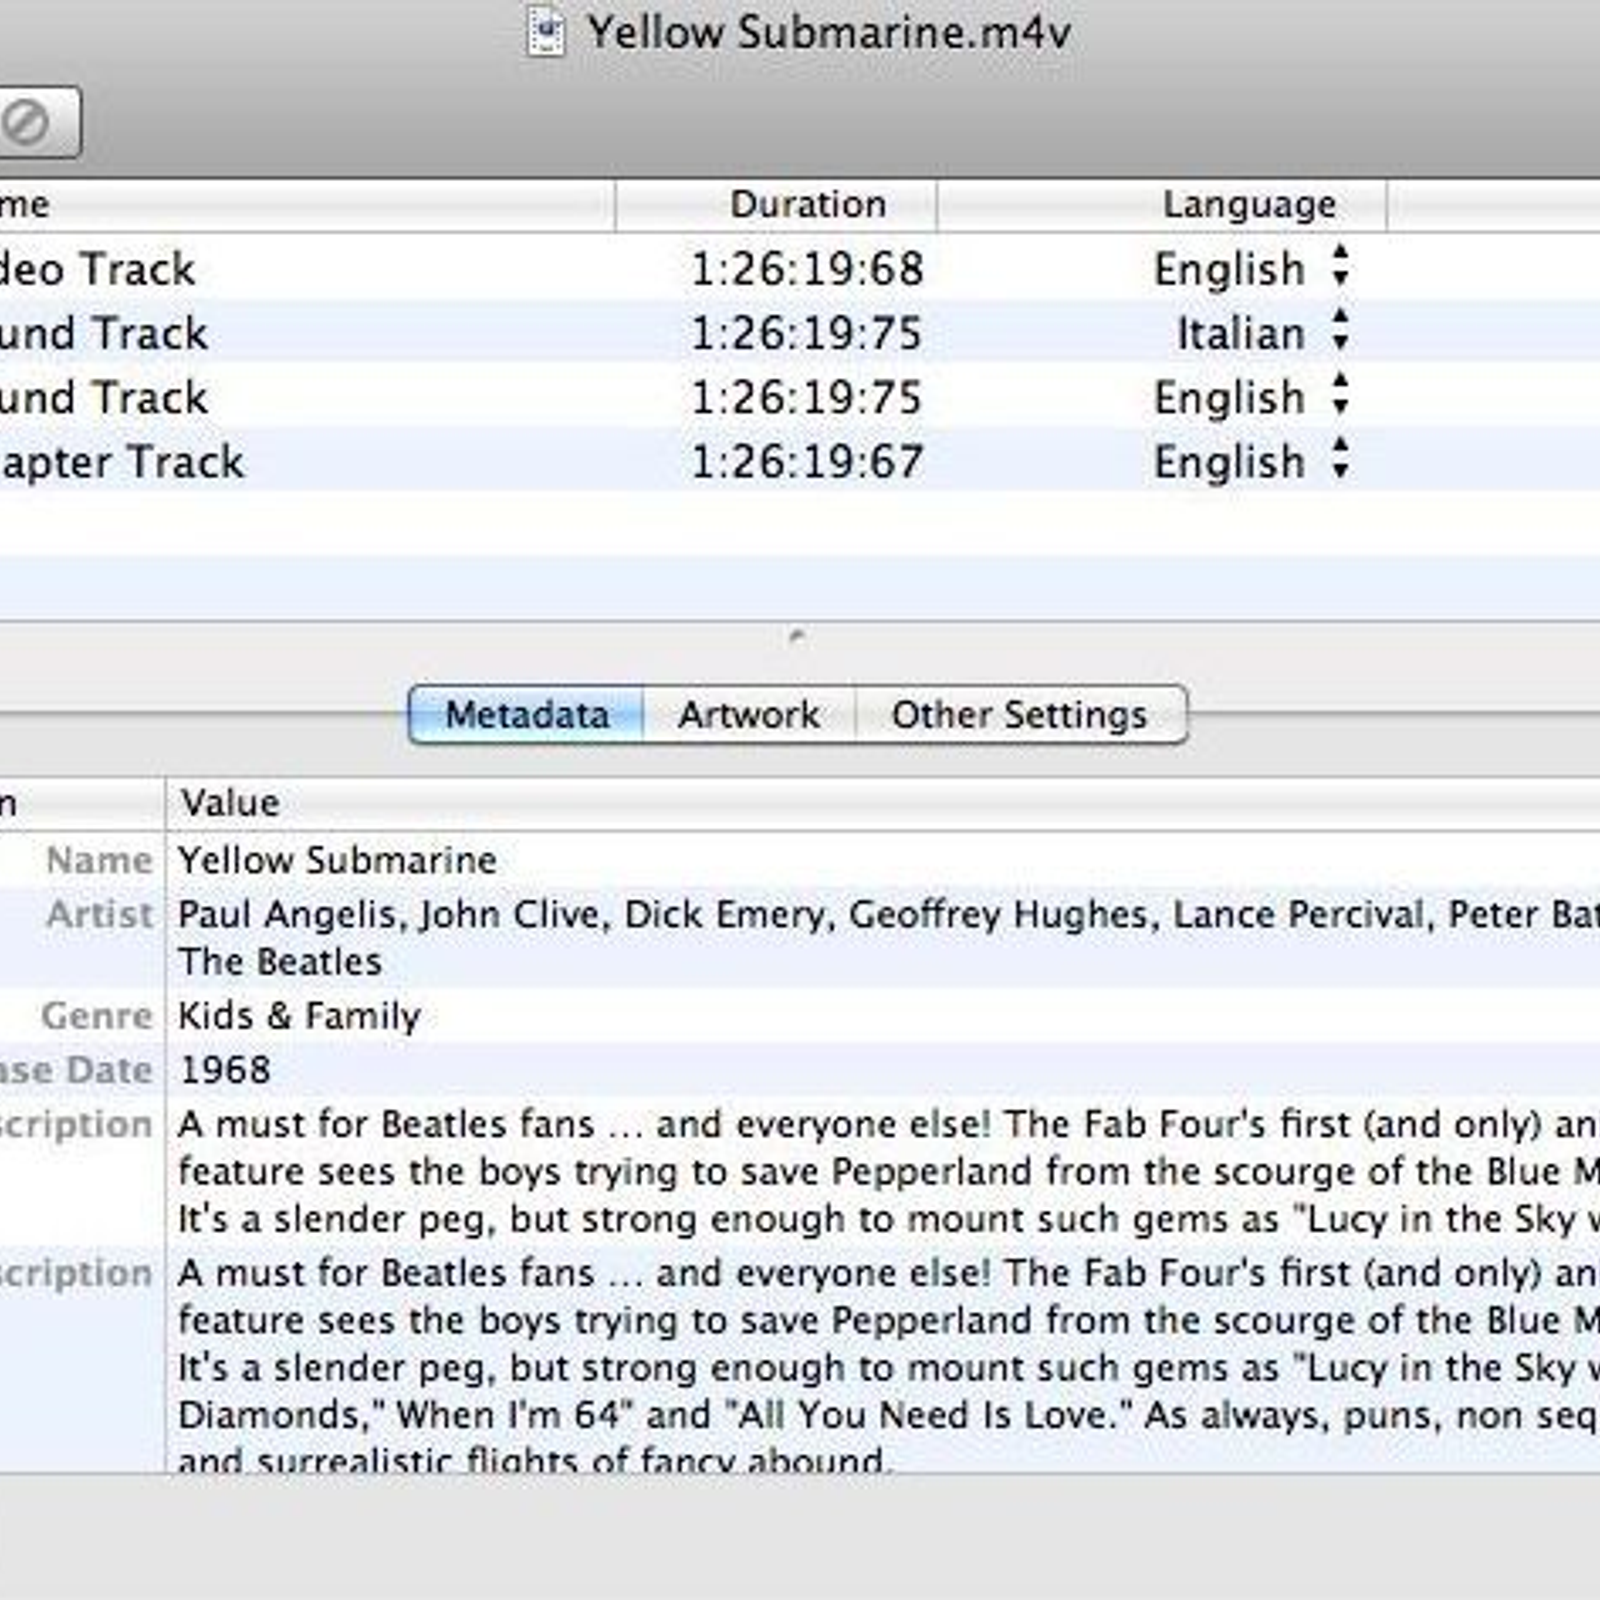
Task: Click the Artist metadata label
Action: point(99,914)
